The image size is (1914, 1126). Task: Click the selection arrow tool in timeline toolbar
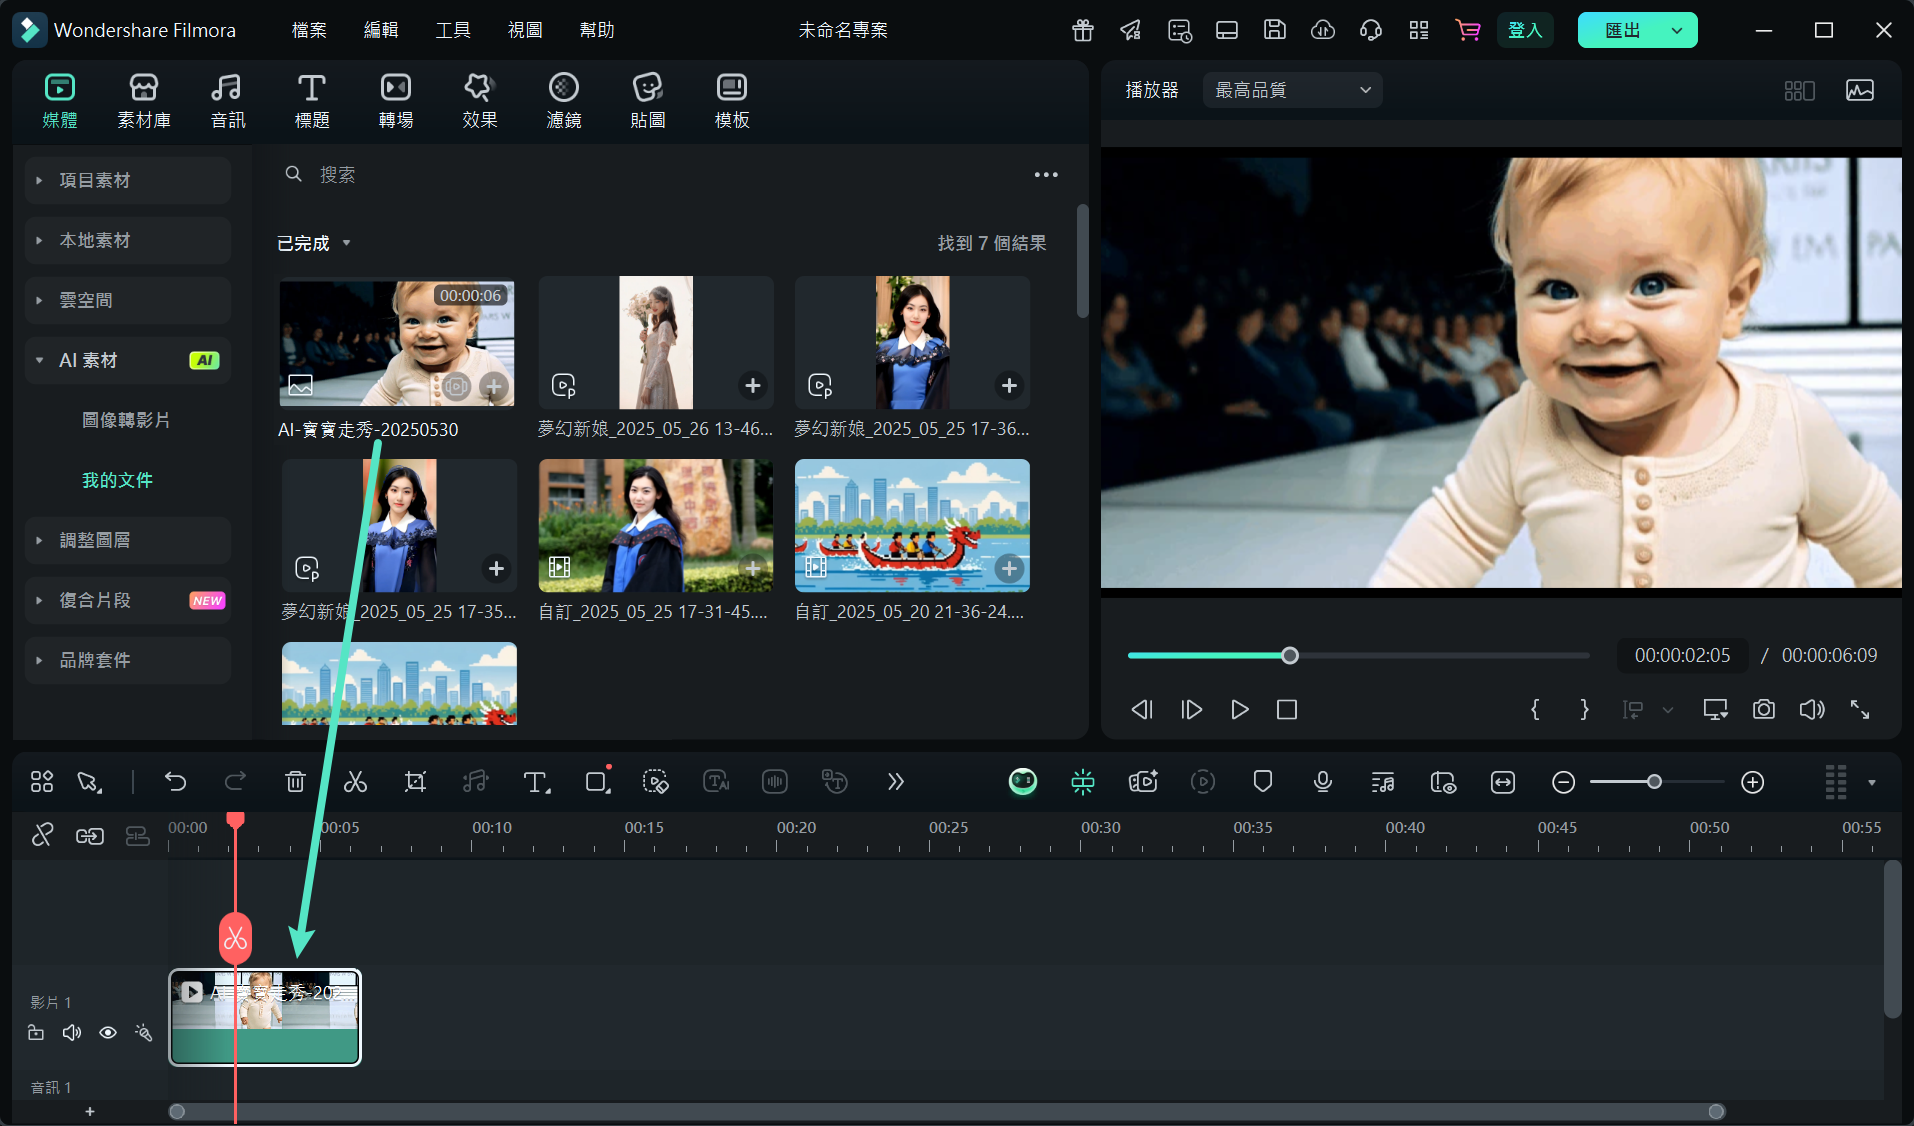[90, 782]
